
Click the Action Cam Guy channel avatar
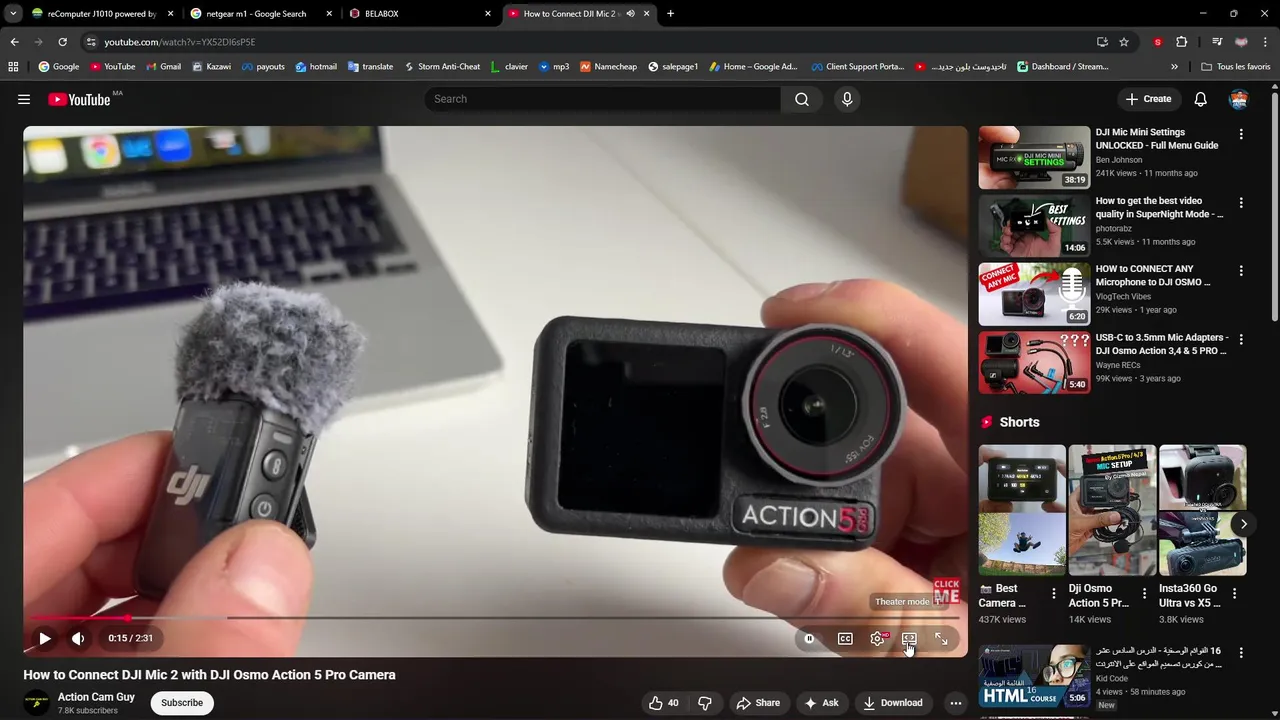[x=37, y=703]
